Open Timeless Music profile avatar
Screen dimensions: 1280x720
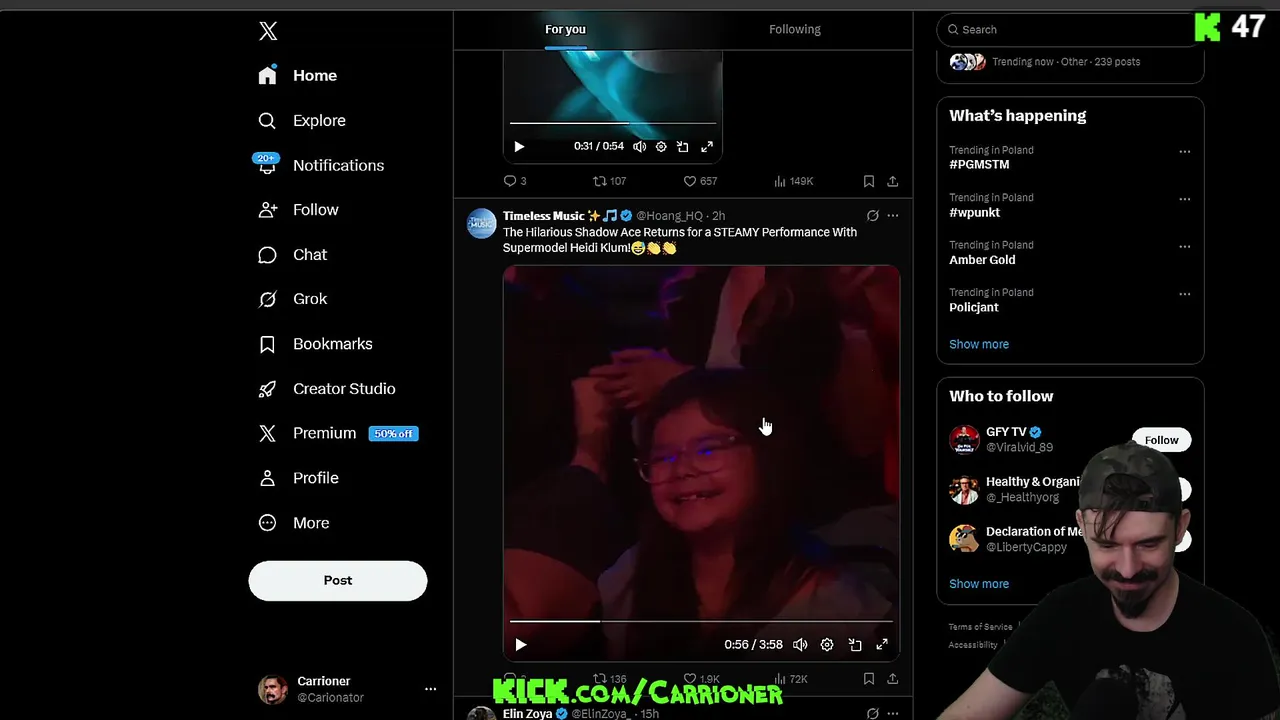[482, 224]
